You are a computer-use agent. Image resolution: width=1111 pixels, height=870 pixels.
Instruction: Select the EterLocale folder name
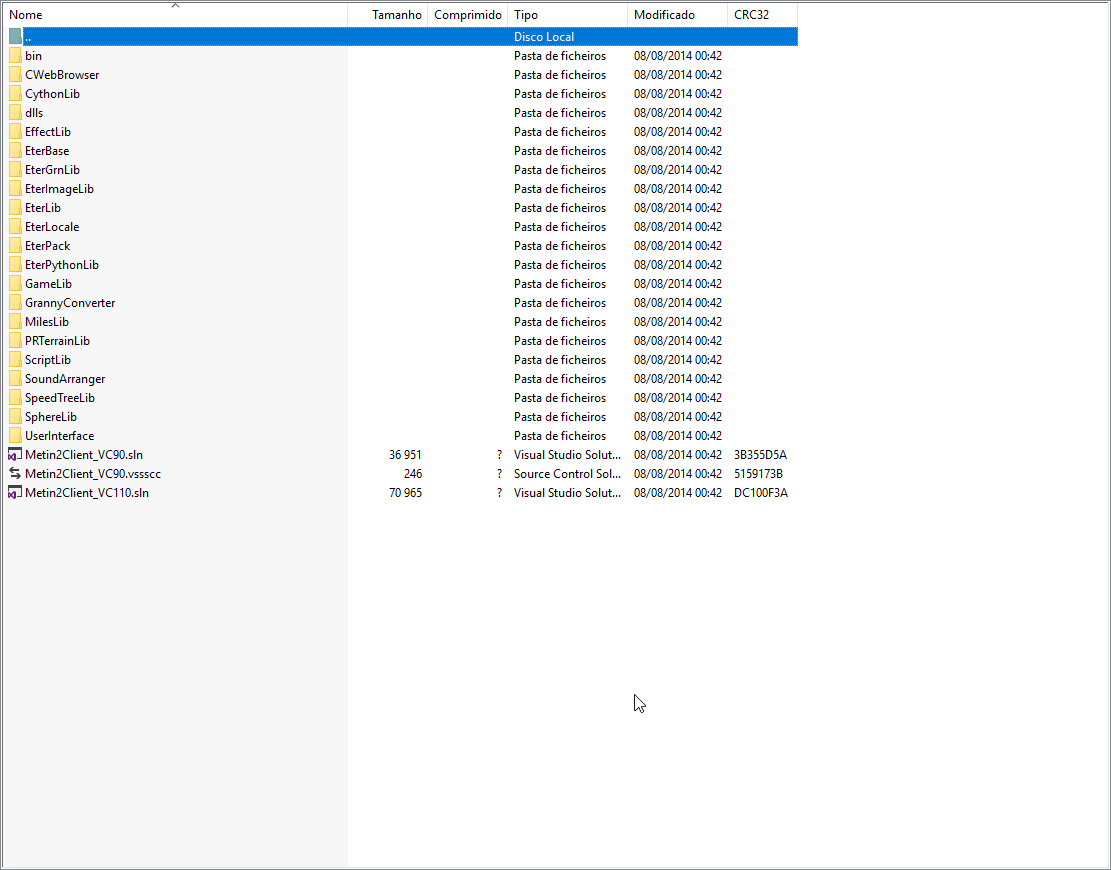coord(52,227)
